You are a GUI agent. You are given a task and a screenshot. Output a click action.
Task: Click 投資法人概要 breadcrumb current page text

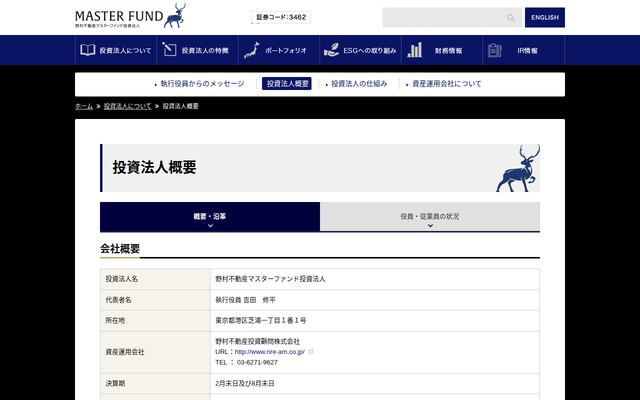point(180,106)
